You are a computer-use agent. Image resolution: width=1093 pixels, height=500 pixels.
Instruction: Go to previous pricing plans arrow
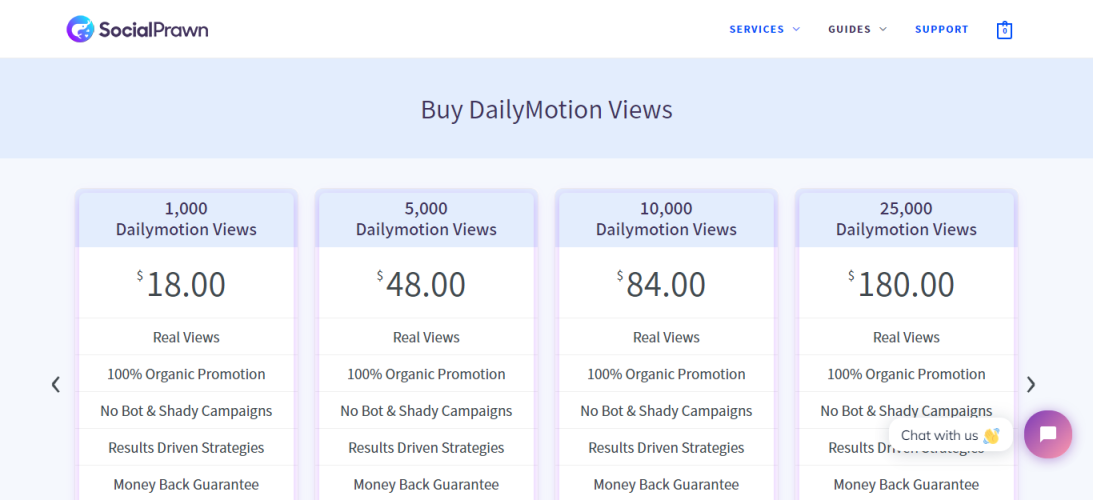56,384
